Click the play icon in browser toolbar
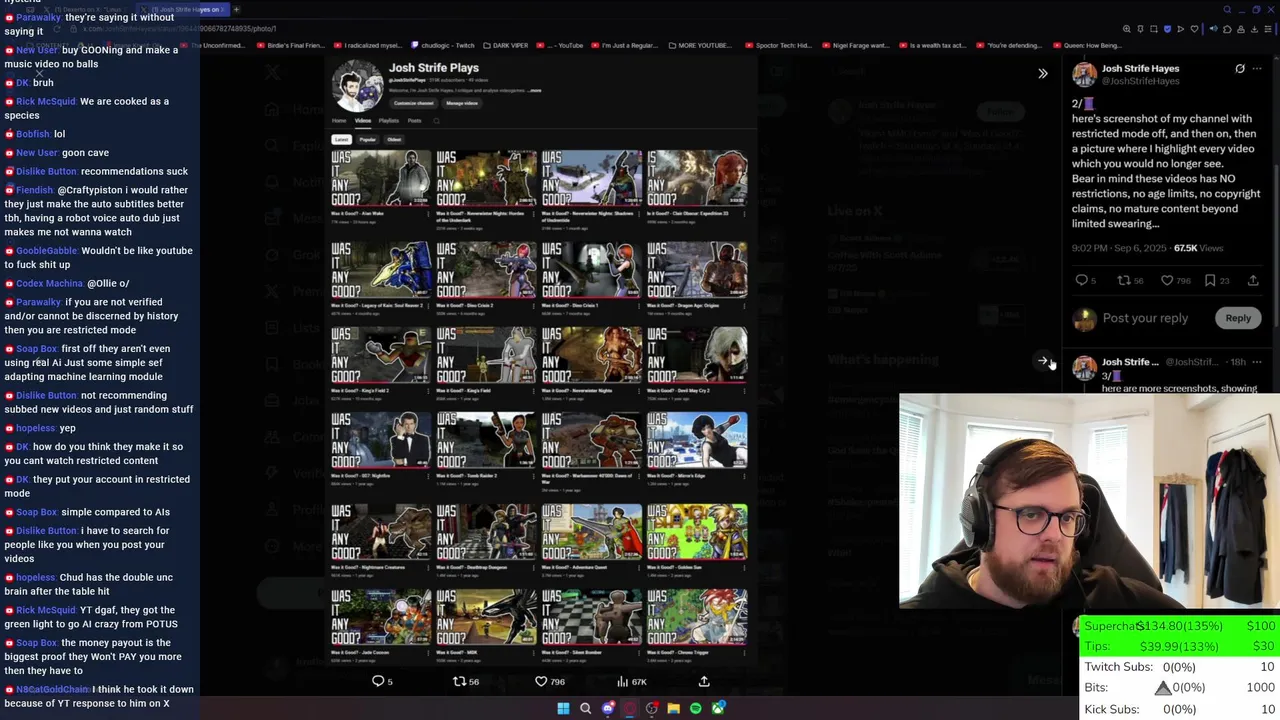 click(1181, 29)
